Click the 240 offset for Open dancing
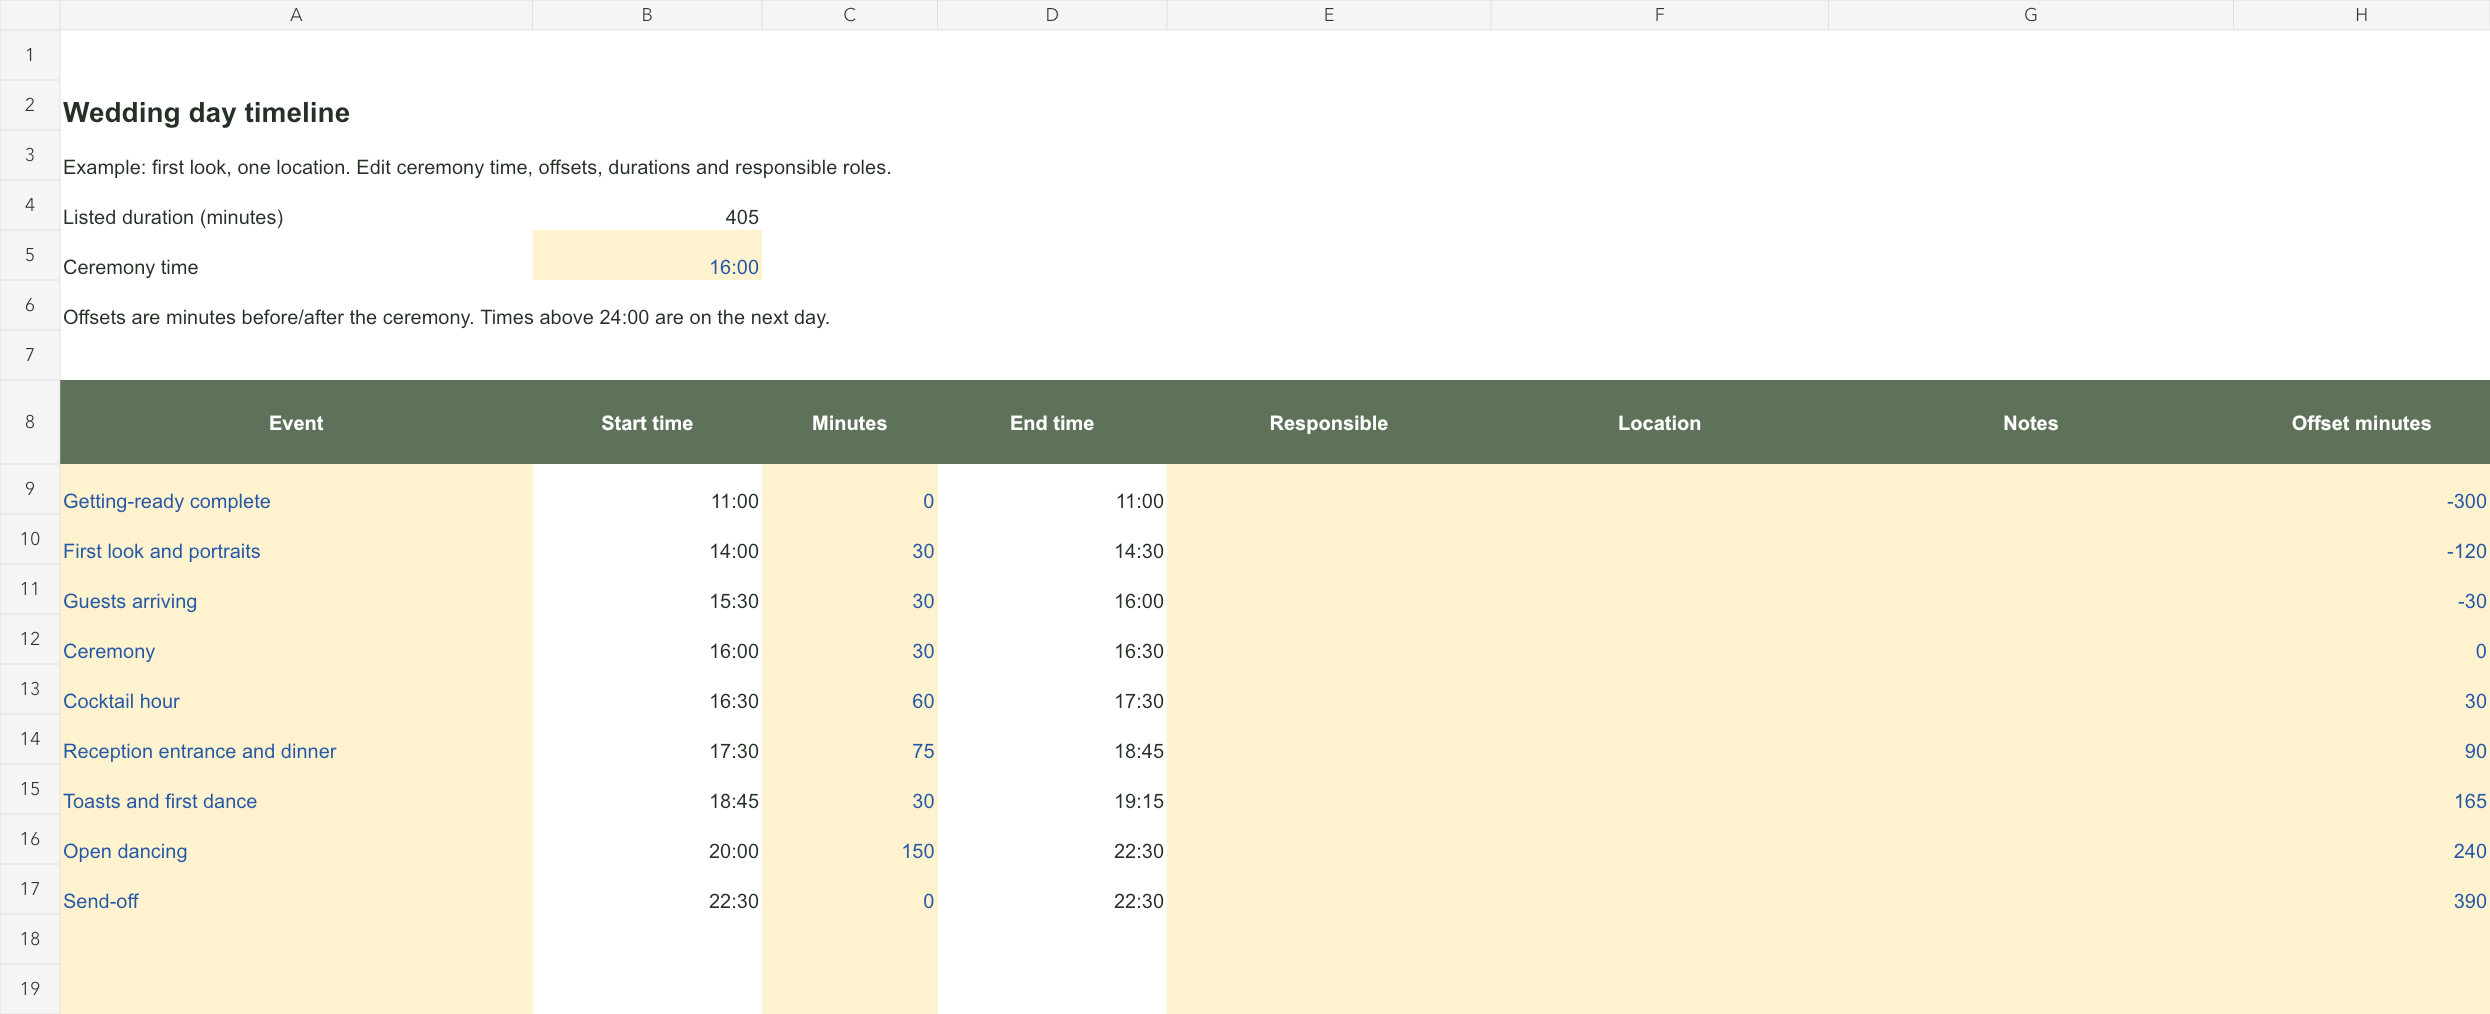 click(2361, 839)
